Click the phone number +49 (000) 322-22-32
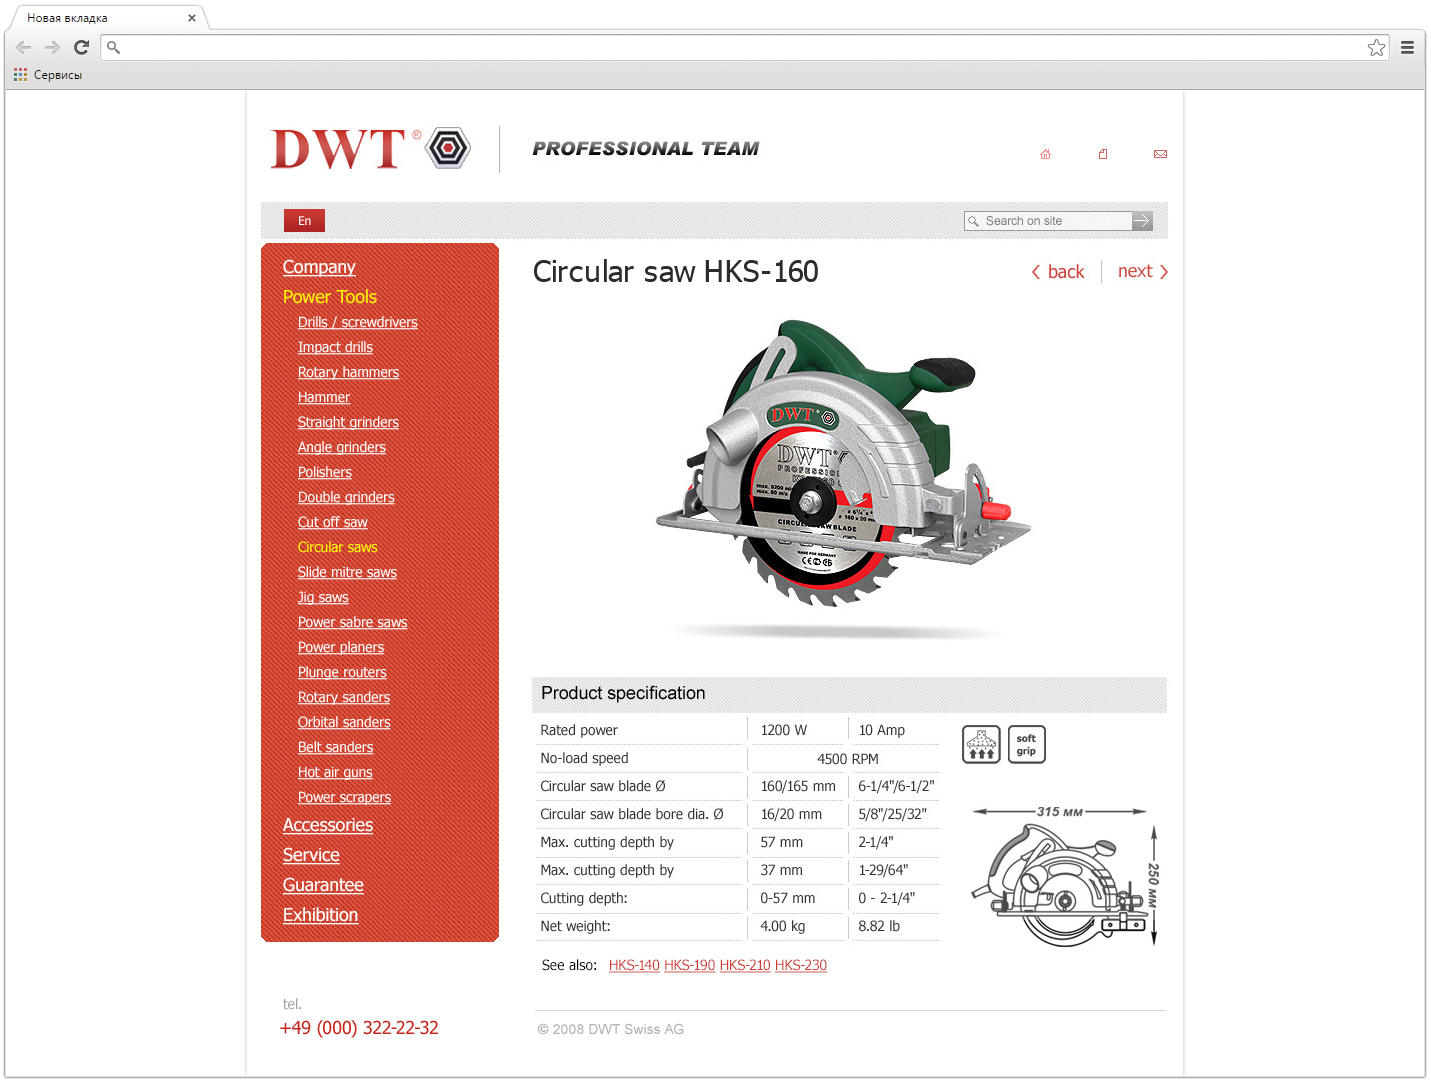 359,1028
